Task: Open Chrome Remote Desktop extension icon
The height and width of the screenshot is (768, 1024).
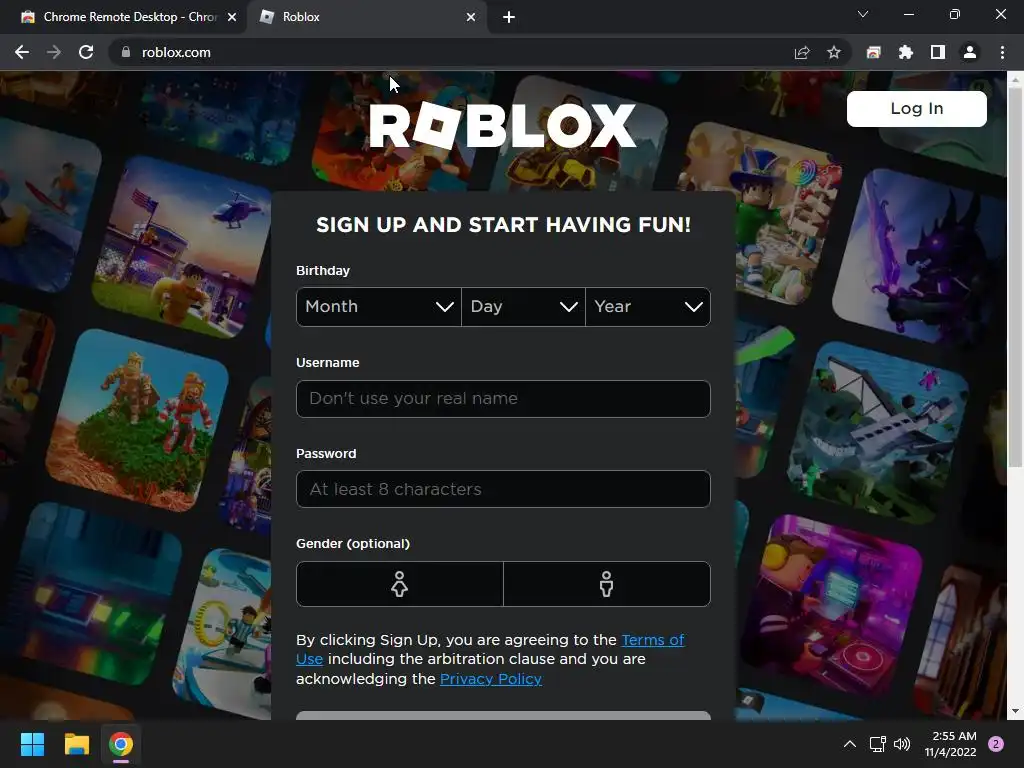Action: (874, 52)
